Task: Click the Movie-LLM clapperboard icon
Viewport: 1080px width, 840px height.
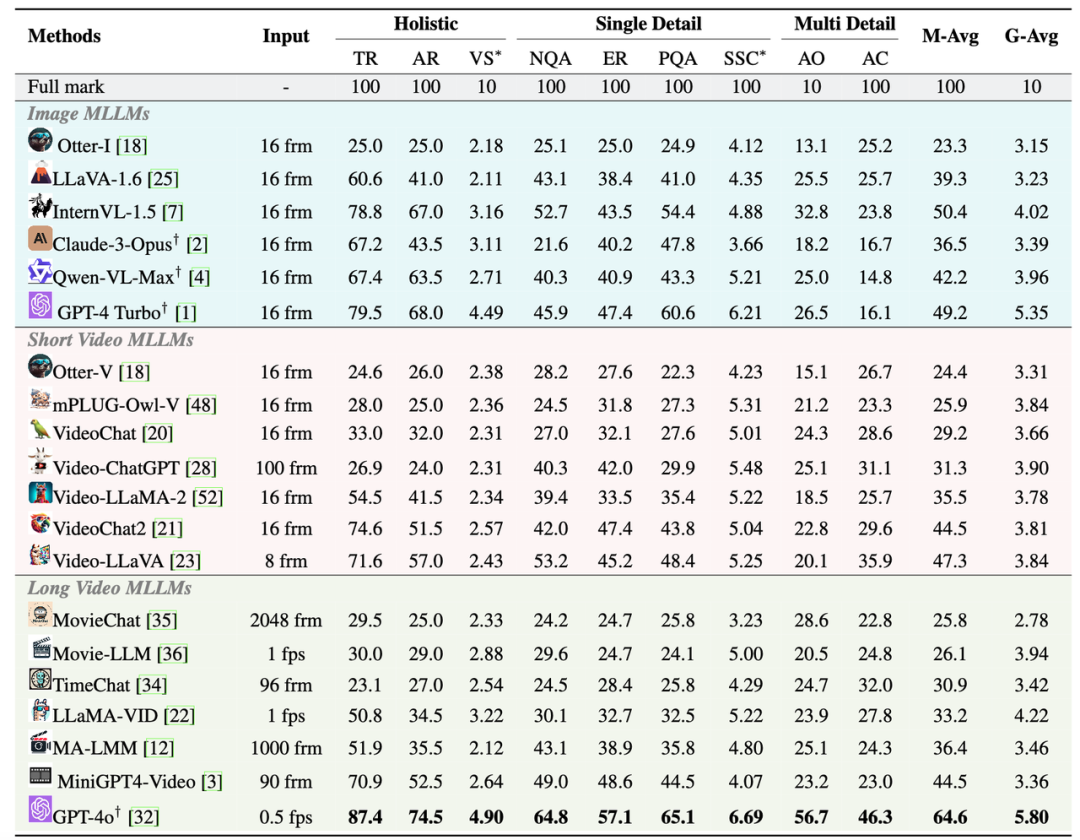Action: coord(41,648)
